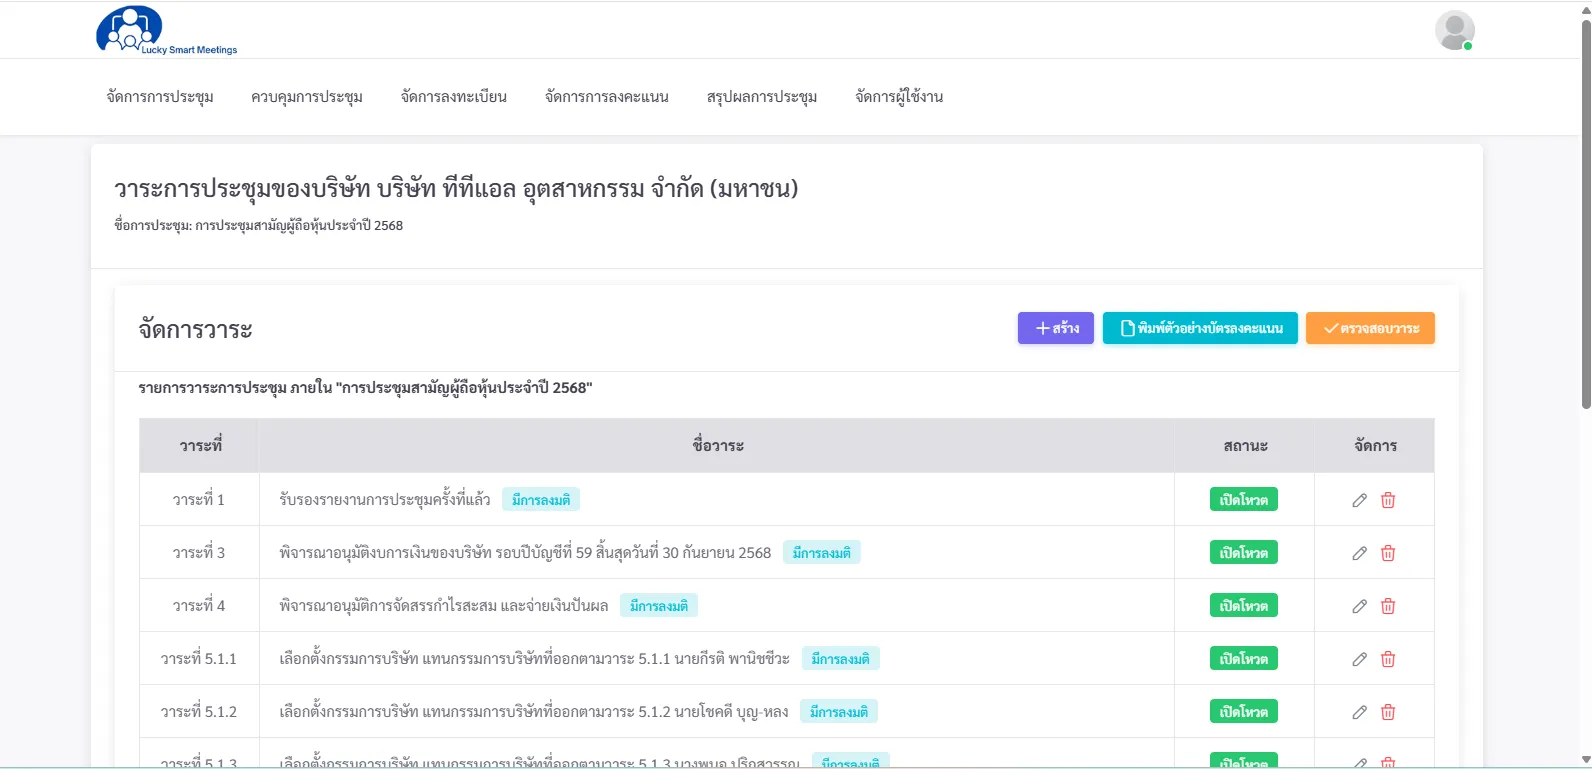Delete วาระที่ 5.1.2 using the trash icon
Viewport: 1592px width, 769px height.
click(x=1388, y=712)
